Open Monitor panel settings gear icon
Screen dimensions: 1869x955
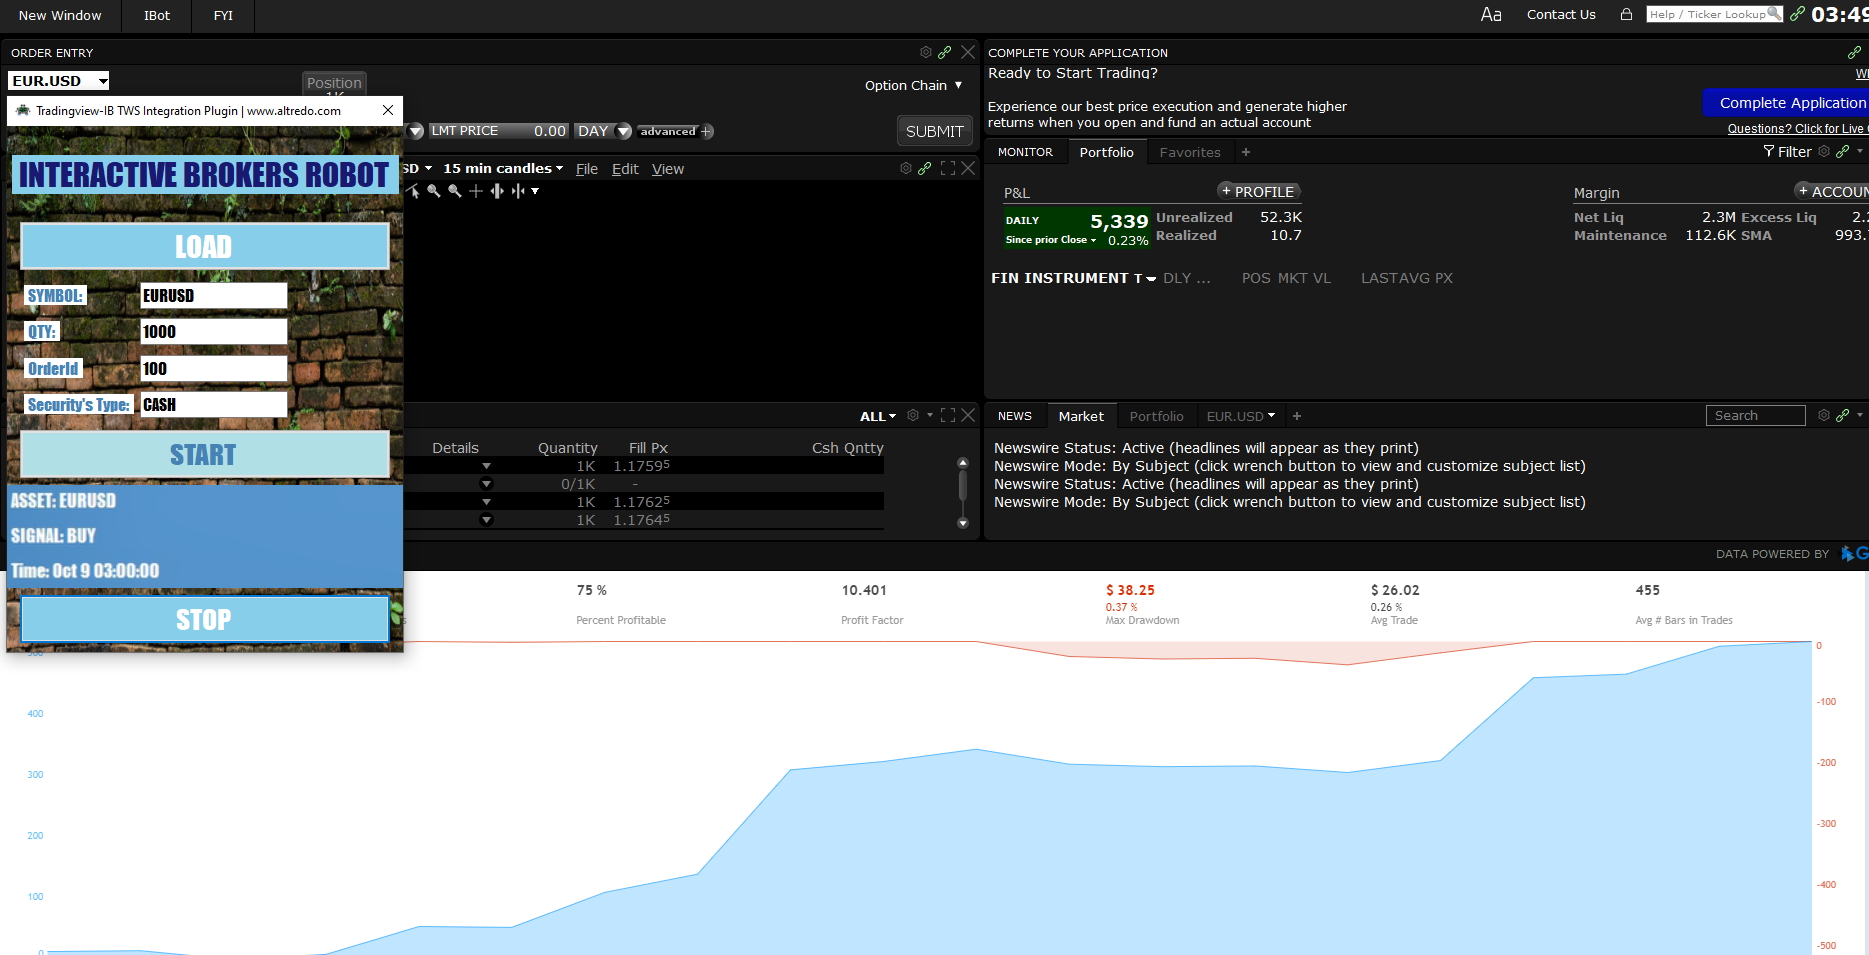[1824, 151]
